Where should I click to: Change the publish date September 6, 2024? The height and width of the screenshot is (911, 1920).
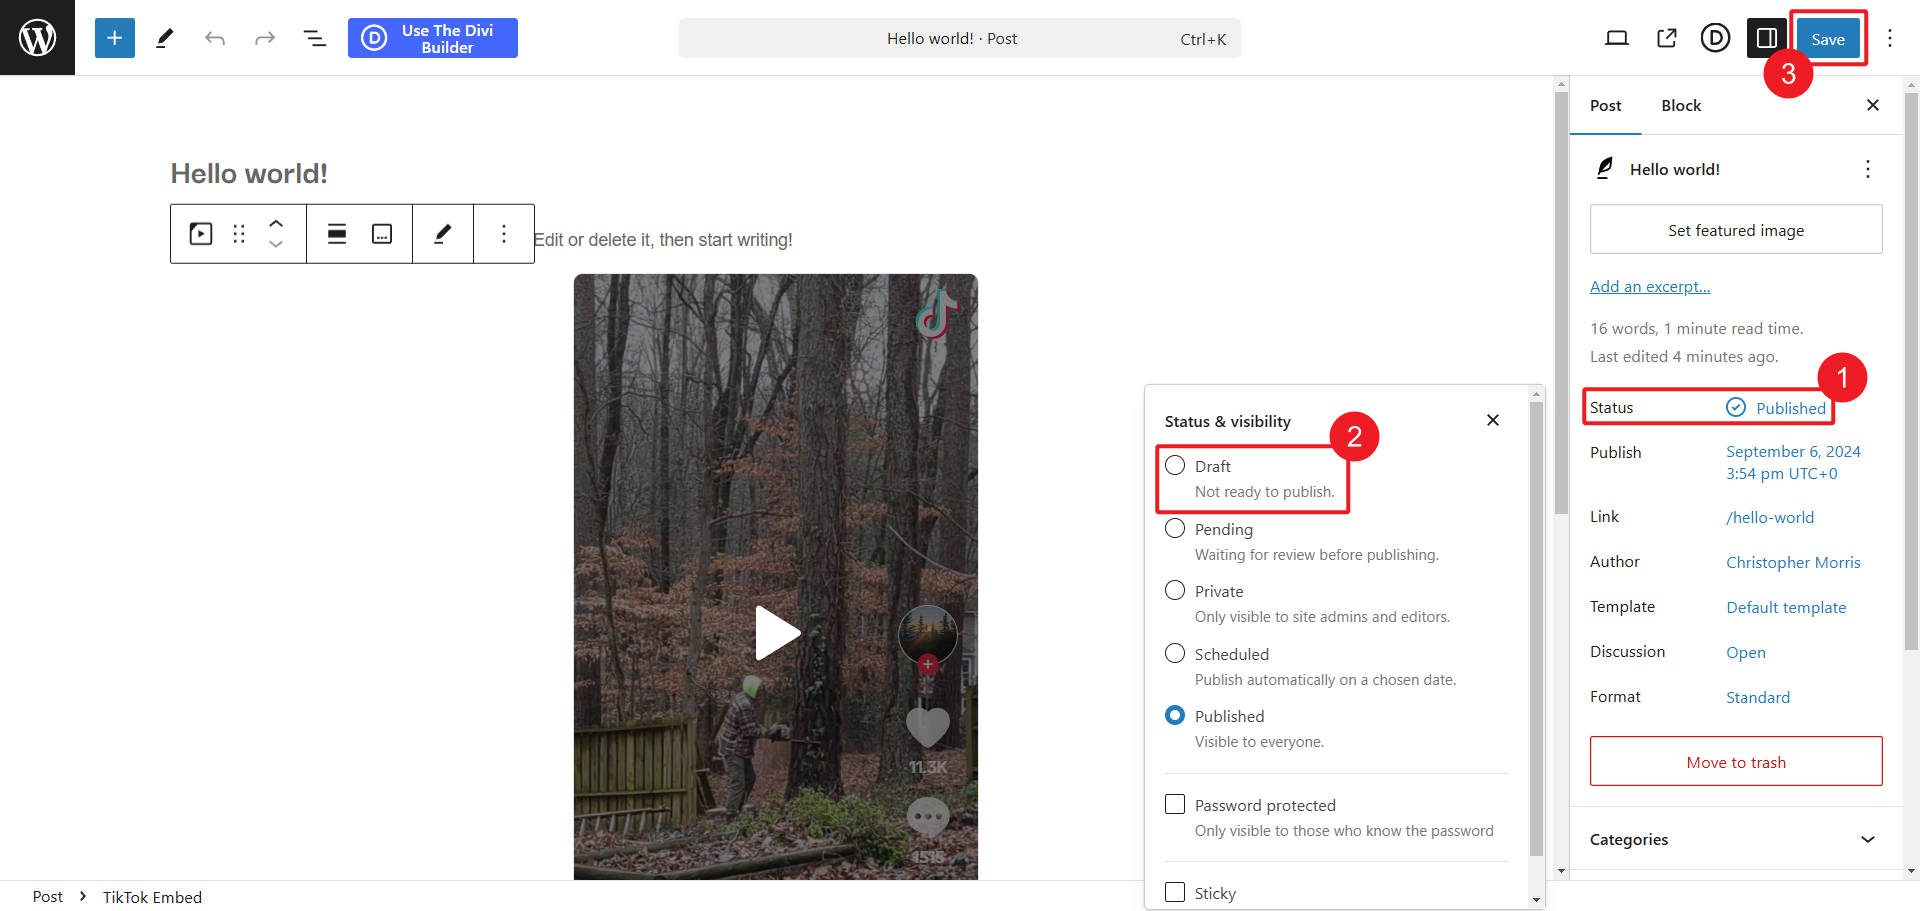[1793, 462]
